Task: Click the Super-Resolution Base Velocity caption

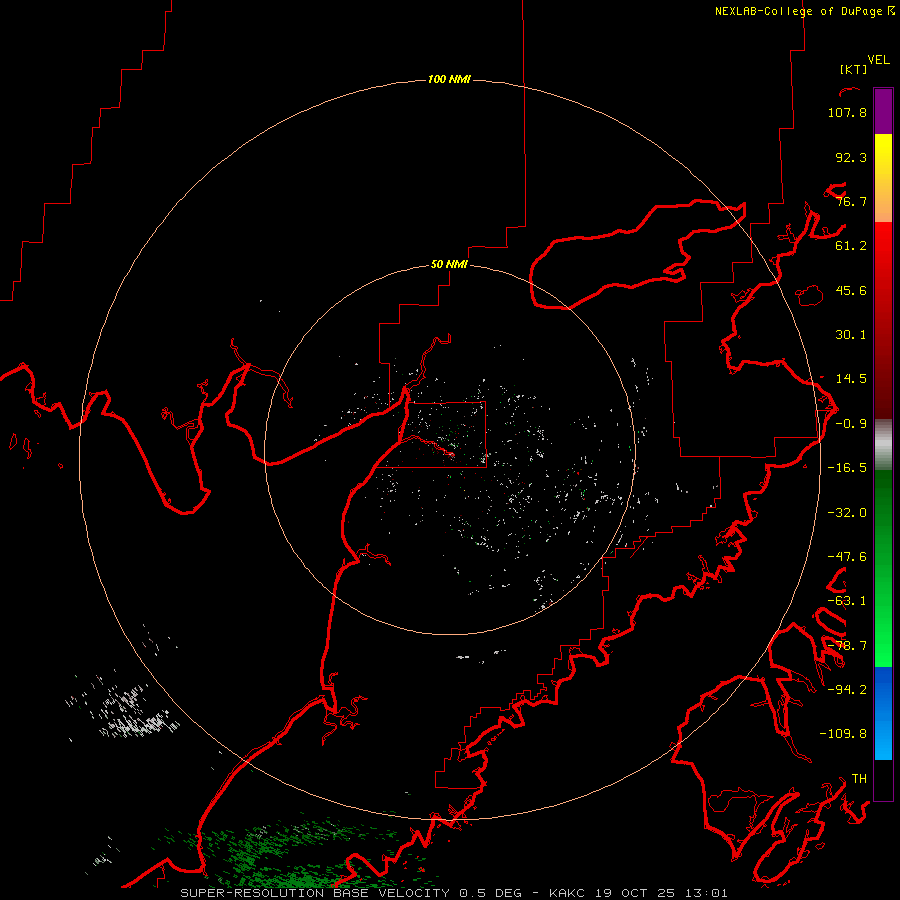Action: [454, 893]
